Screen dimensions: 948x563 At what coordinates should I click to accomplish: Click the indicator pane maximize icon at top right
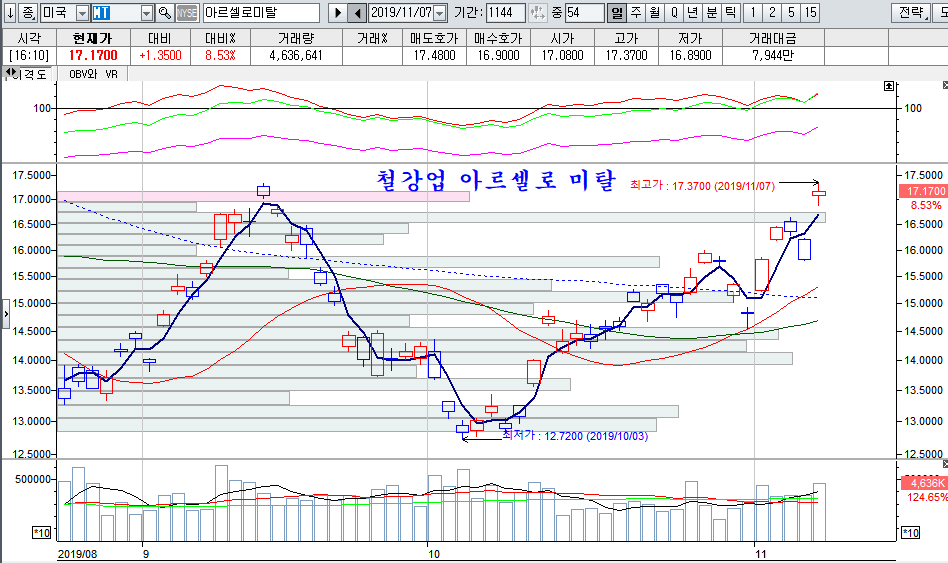[890, 87]
